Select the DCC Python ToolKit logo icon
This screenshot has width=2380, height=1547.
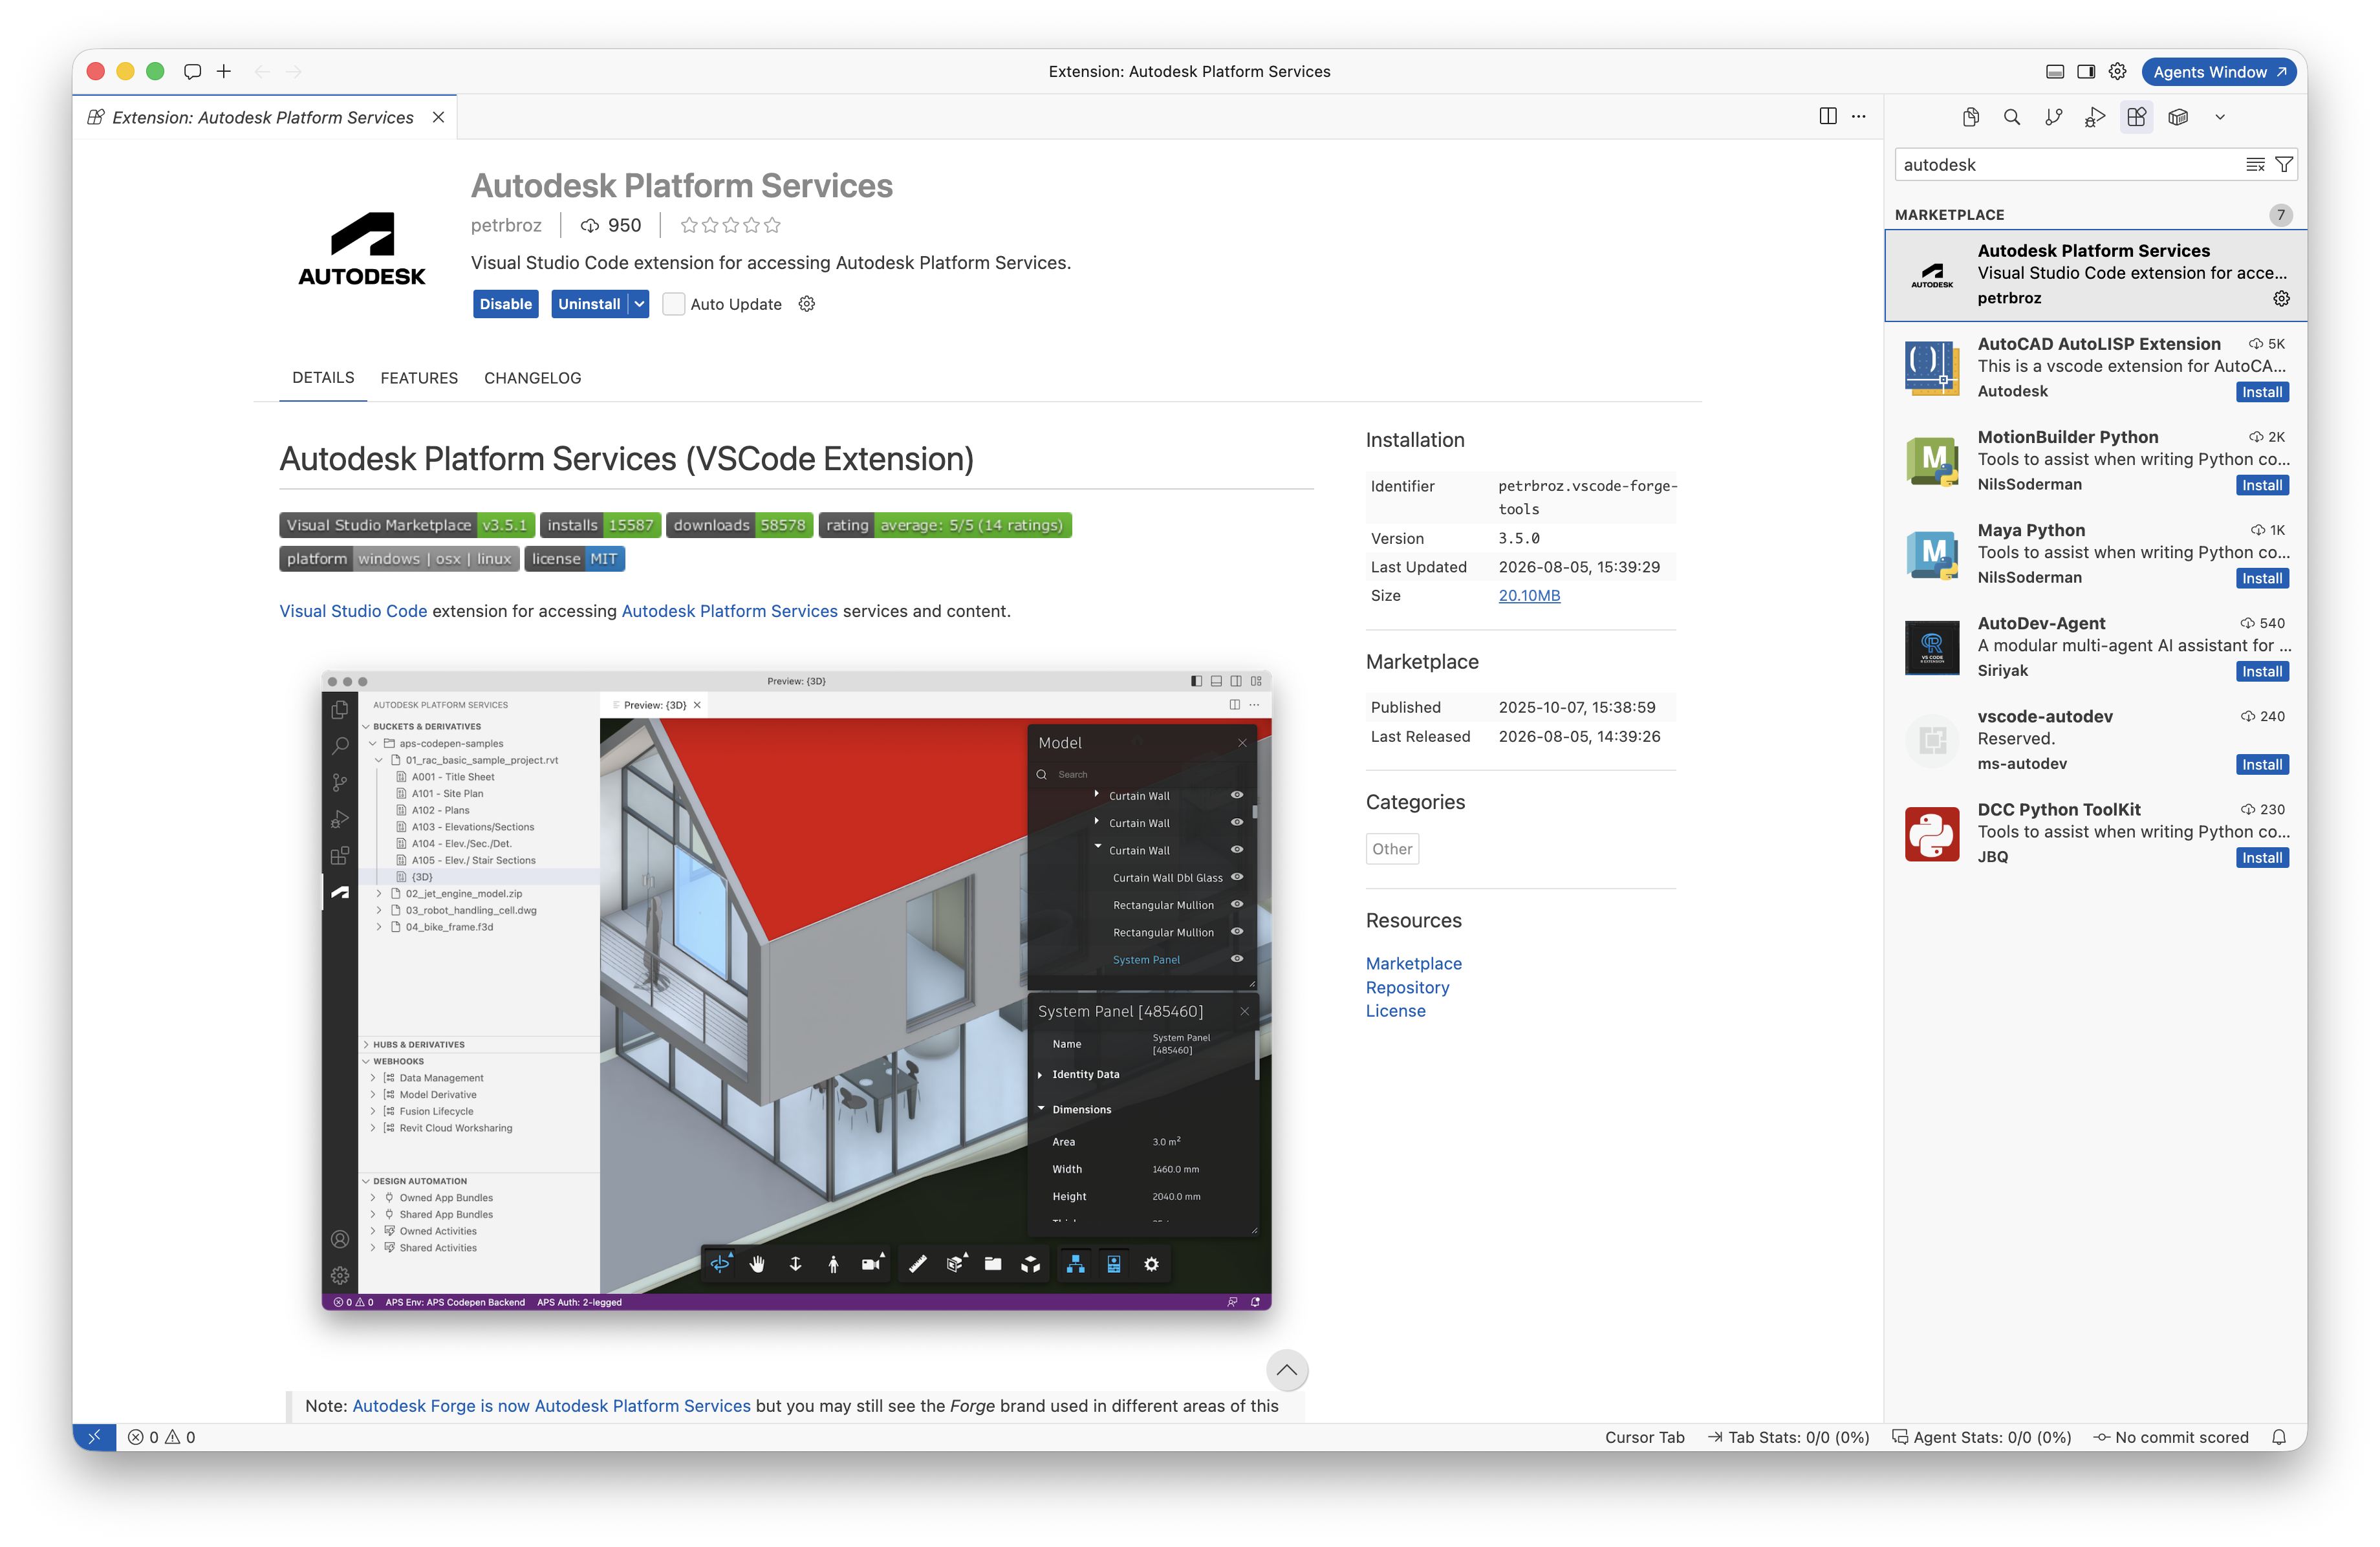pos(1932,833)
